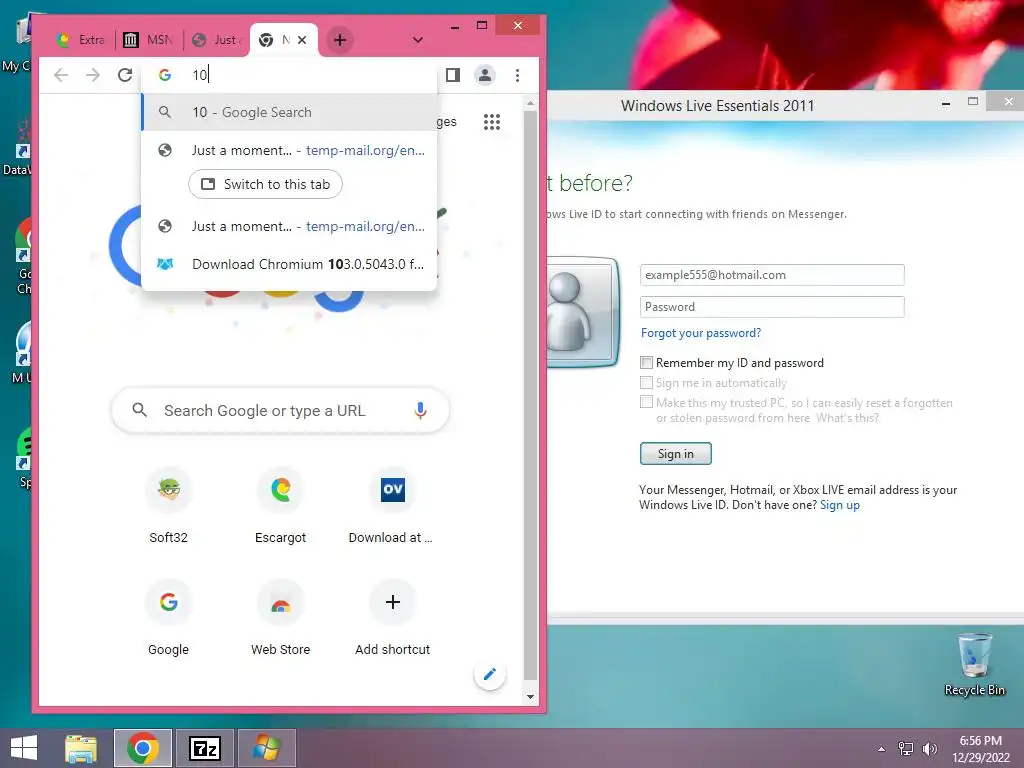The width and height of the screenshot is (1024, 768).
Task: Open the Escargot shortcut
Action: [x=280, y=506]
